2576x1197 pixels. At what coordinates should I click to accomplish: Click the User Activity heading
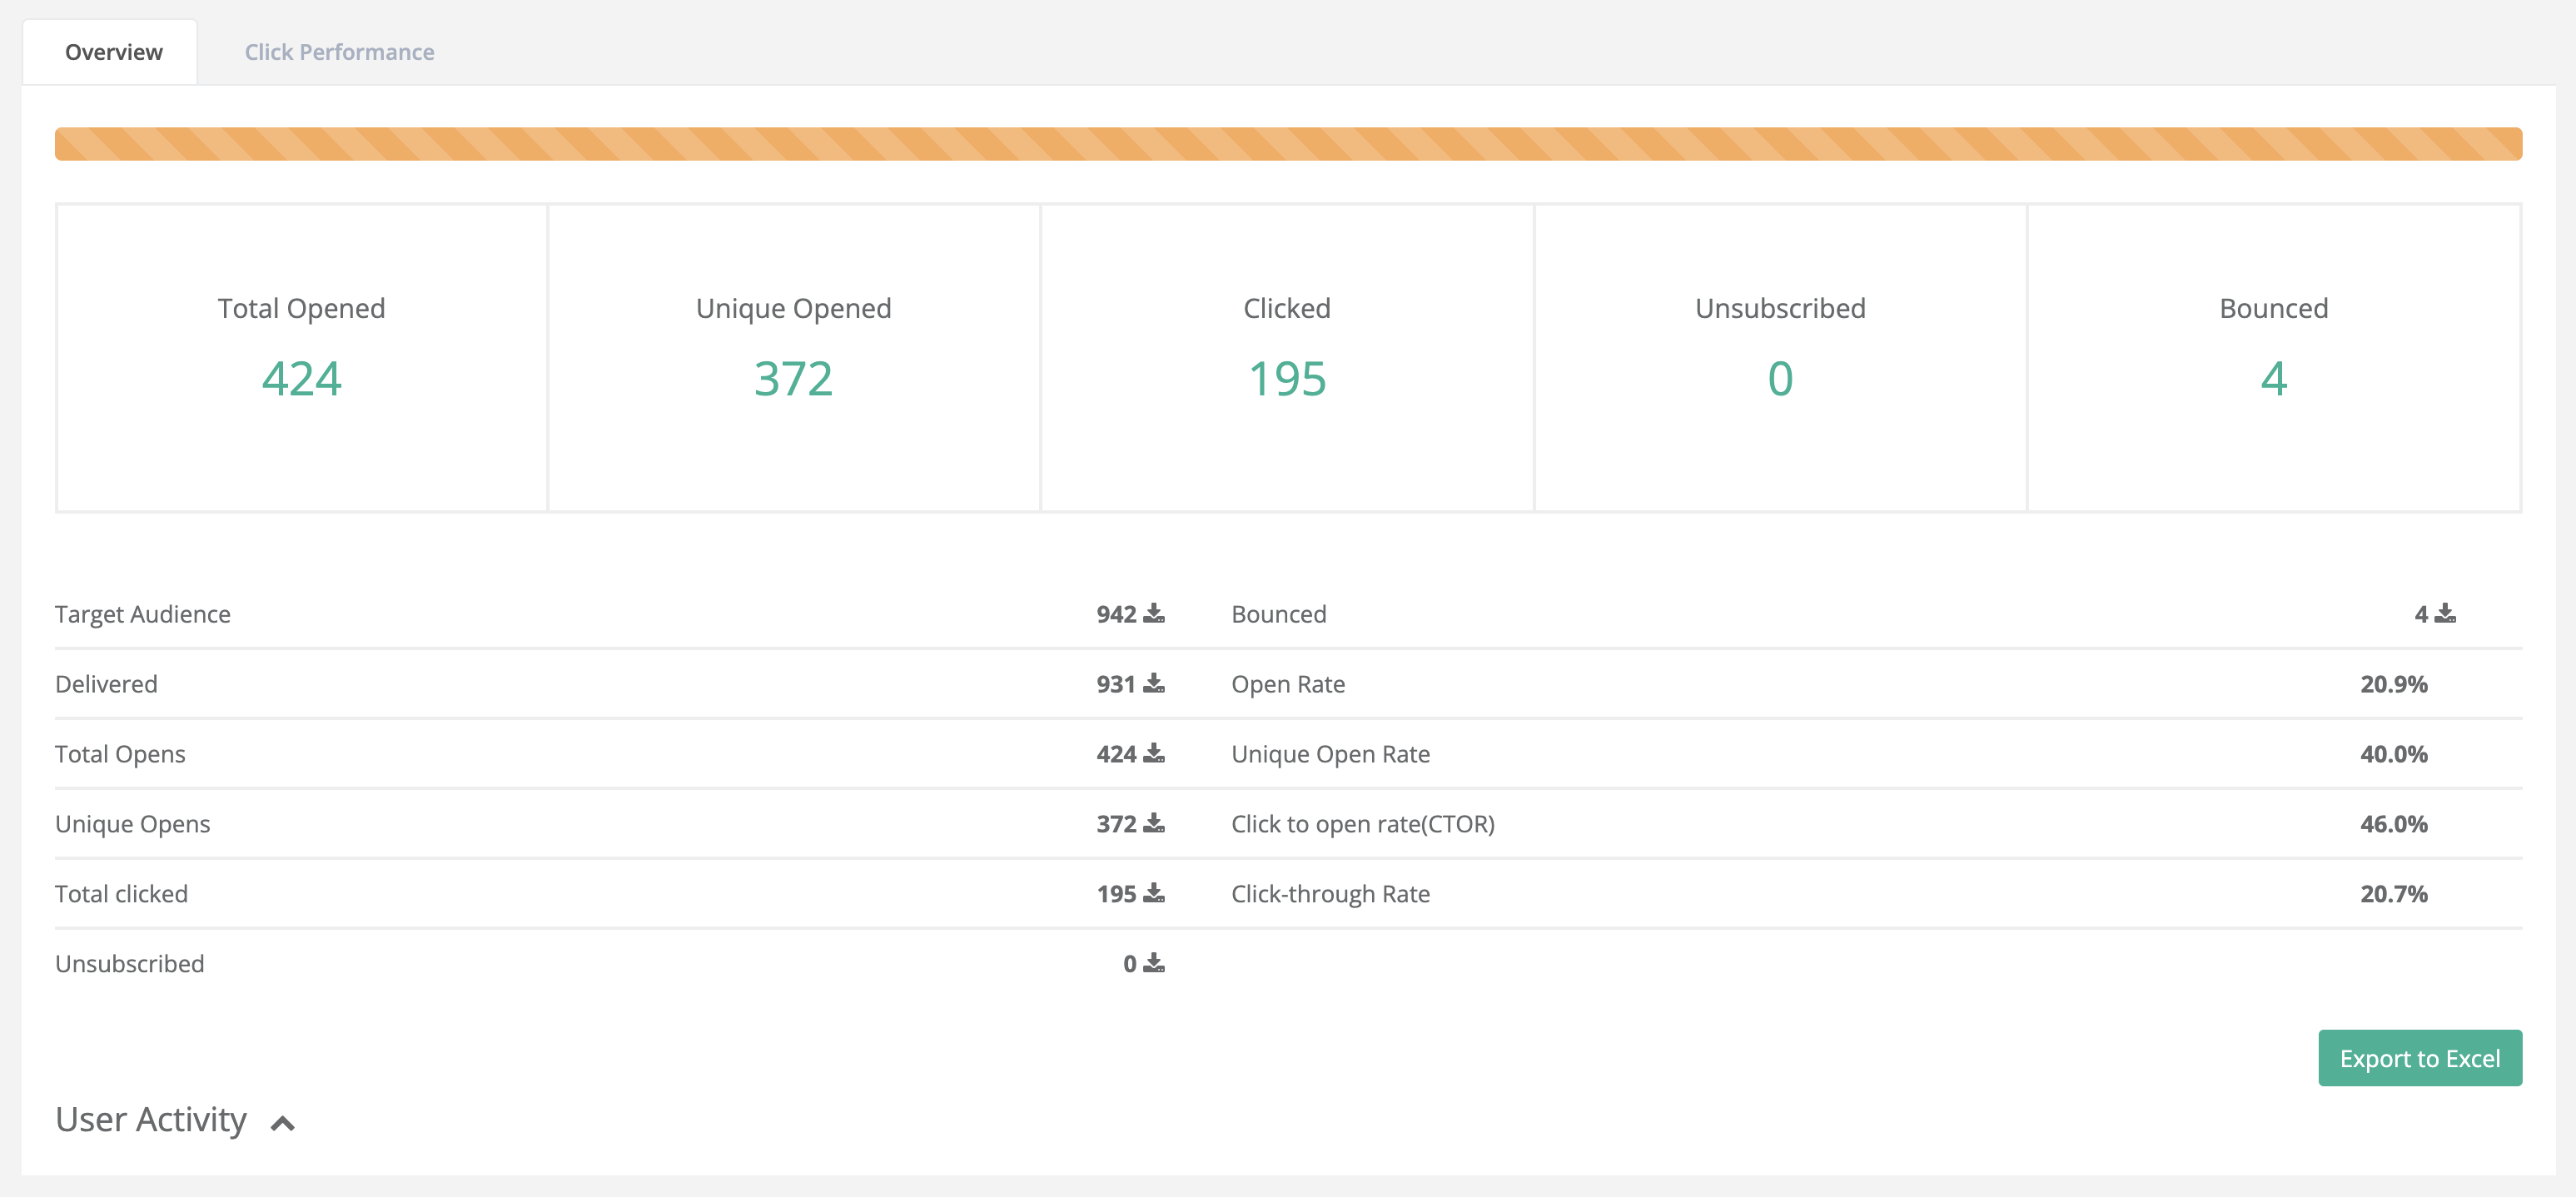point(151,1119)
